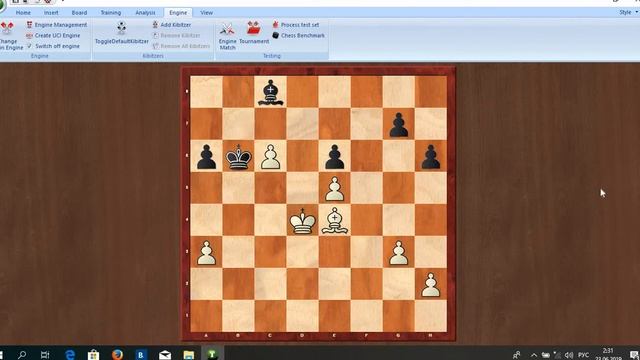The width and height of the screenshot is (640, 360).
Task: Switch to the Board tab
Action: 79,13
